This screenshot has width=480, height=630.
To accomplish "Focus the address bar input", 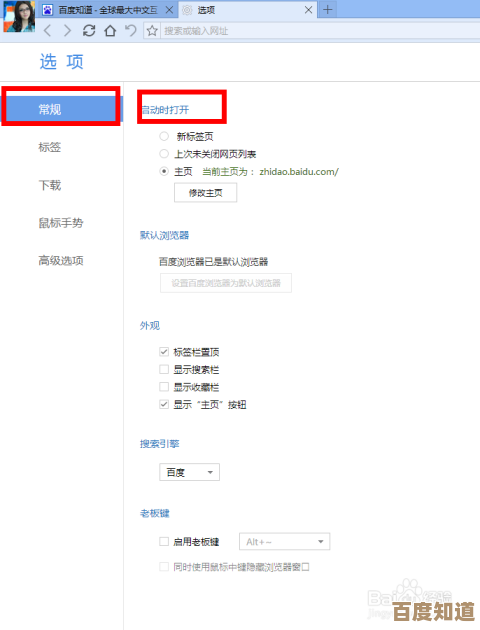I will pyautogui.click(x=321, y=31).
